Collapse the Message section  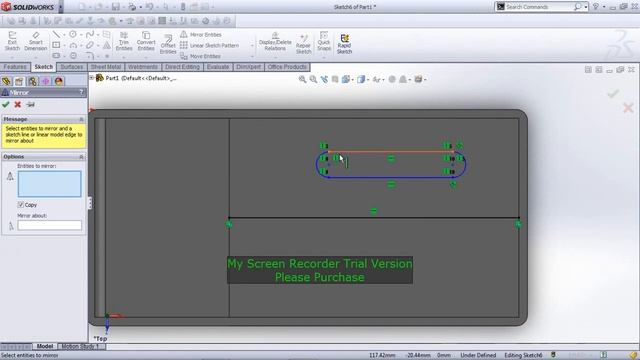(81, 119)
